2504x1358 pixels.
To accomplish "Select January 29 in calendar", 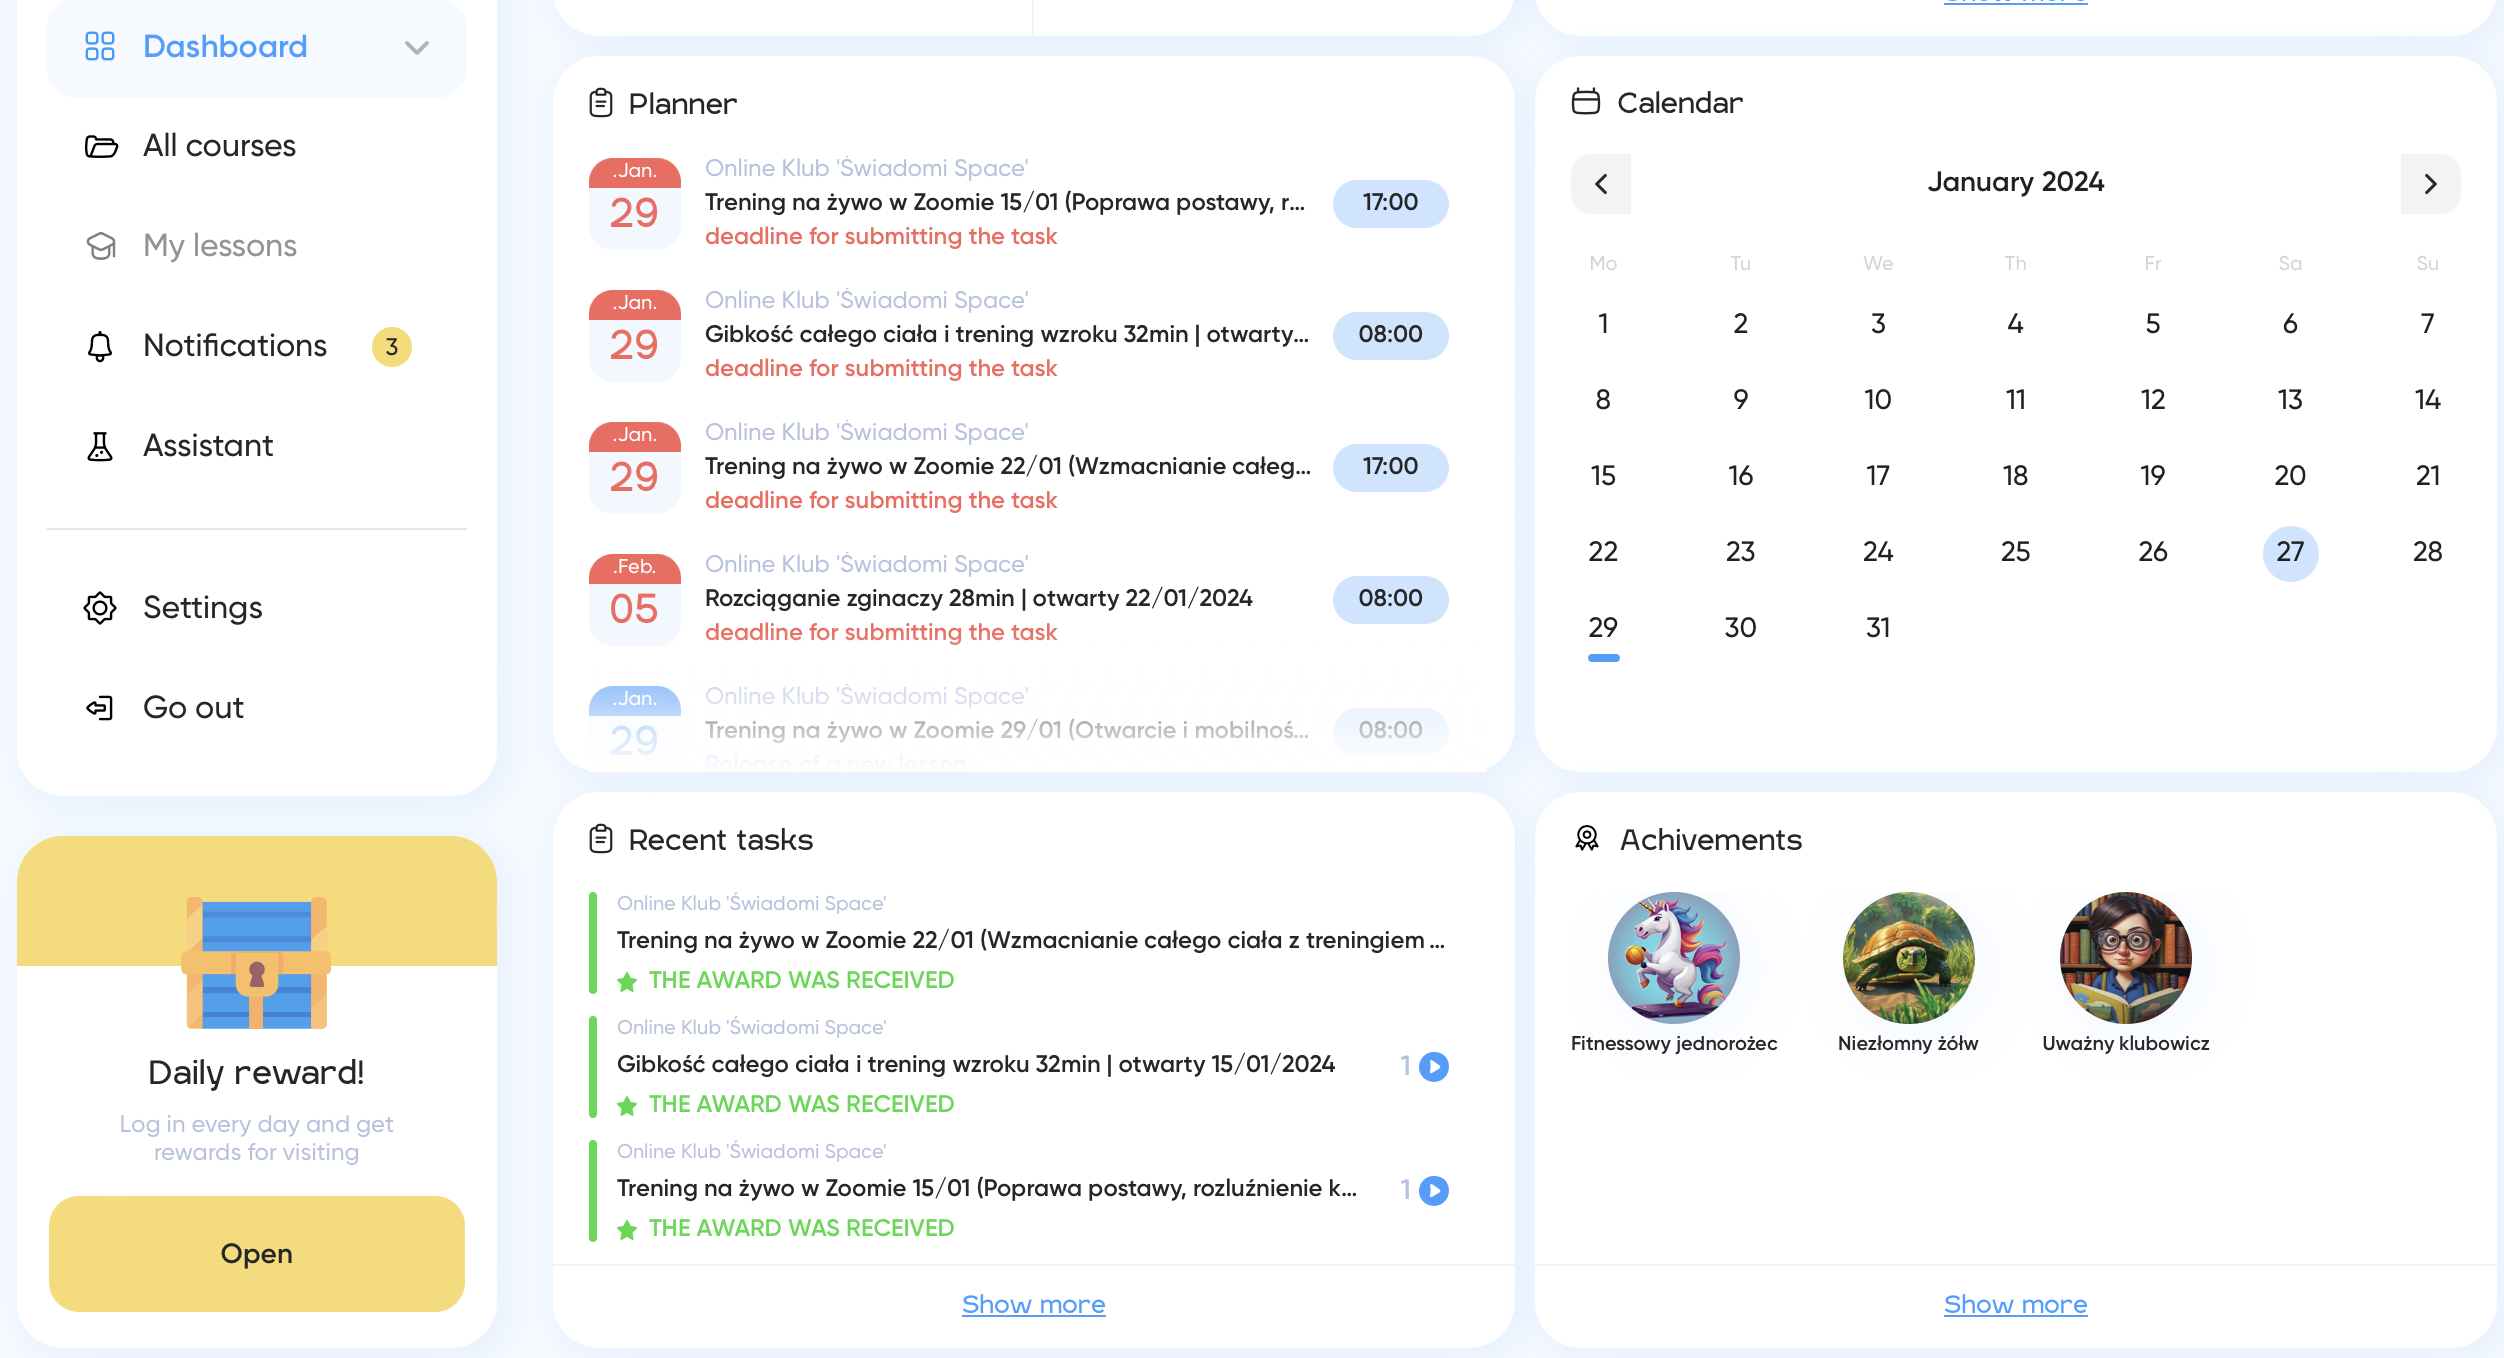I will 1603,628.
